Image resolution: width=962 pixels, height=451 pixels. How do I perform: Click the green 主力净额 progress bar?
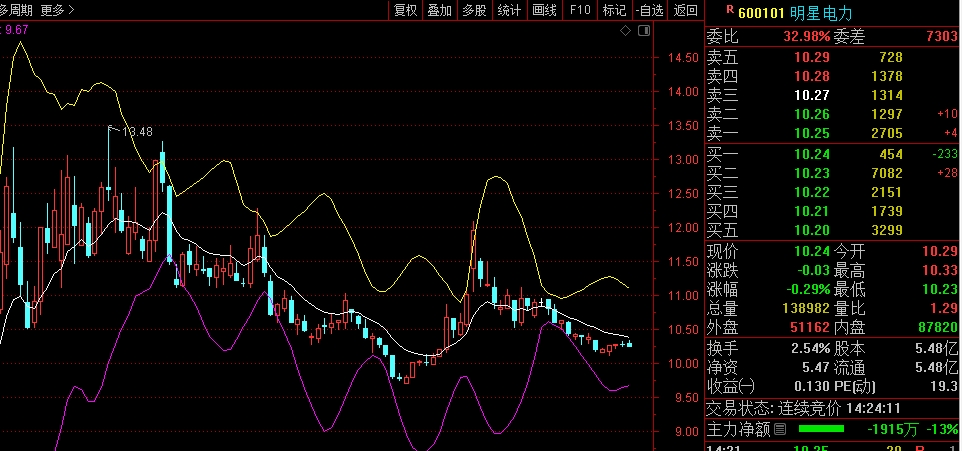pos(820,428)
